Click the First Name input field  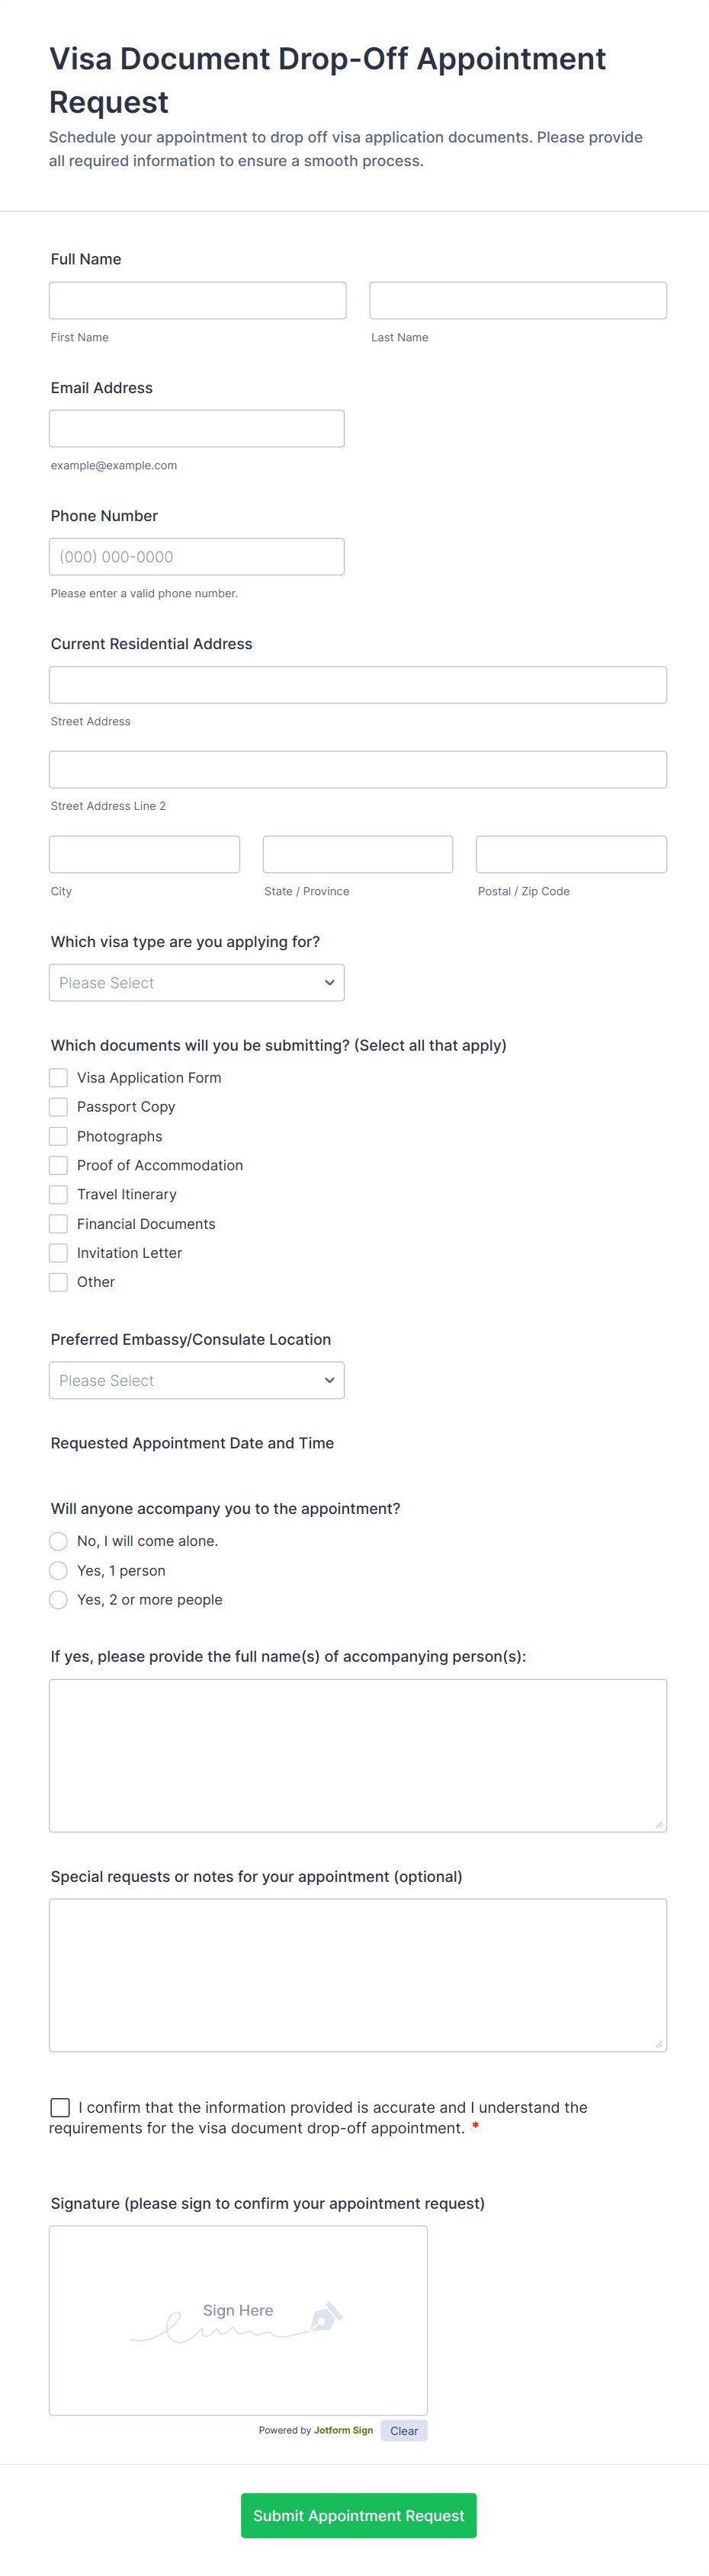click(197, 300)
